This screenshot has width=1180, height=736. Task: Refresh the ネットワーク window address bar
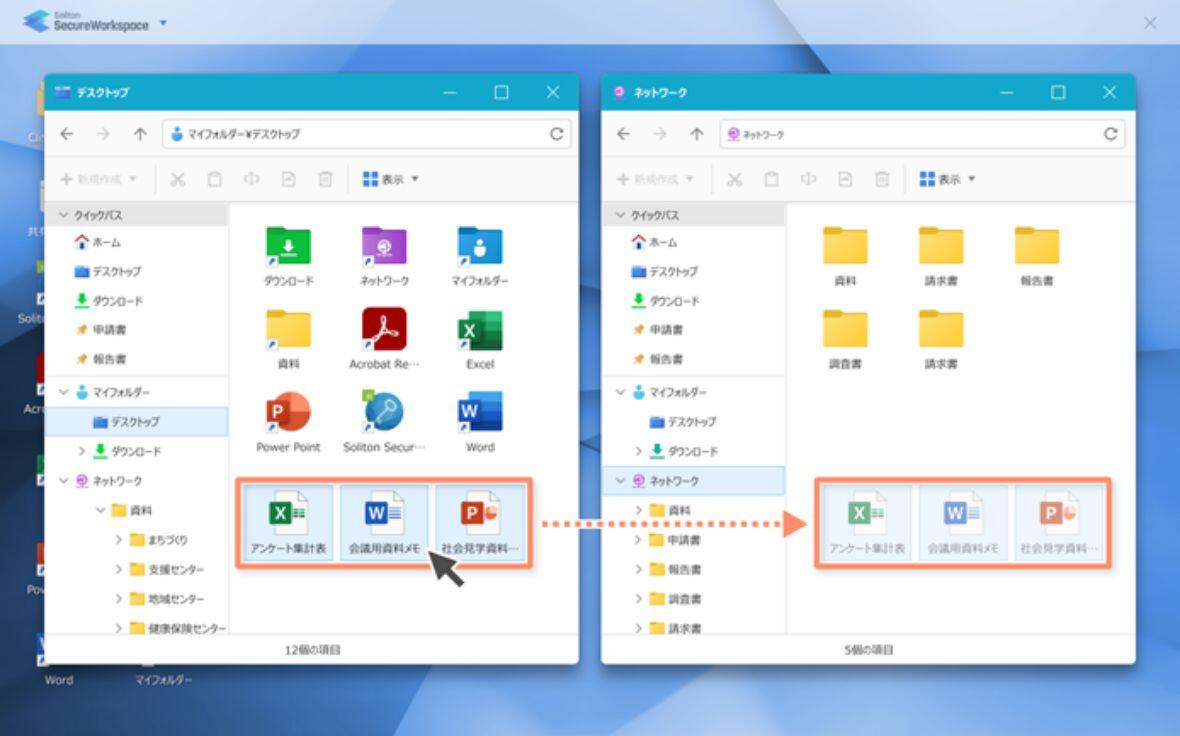pos(1110,134)
